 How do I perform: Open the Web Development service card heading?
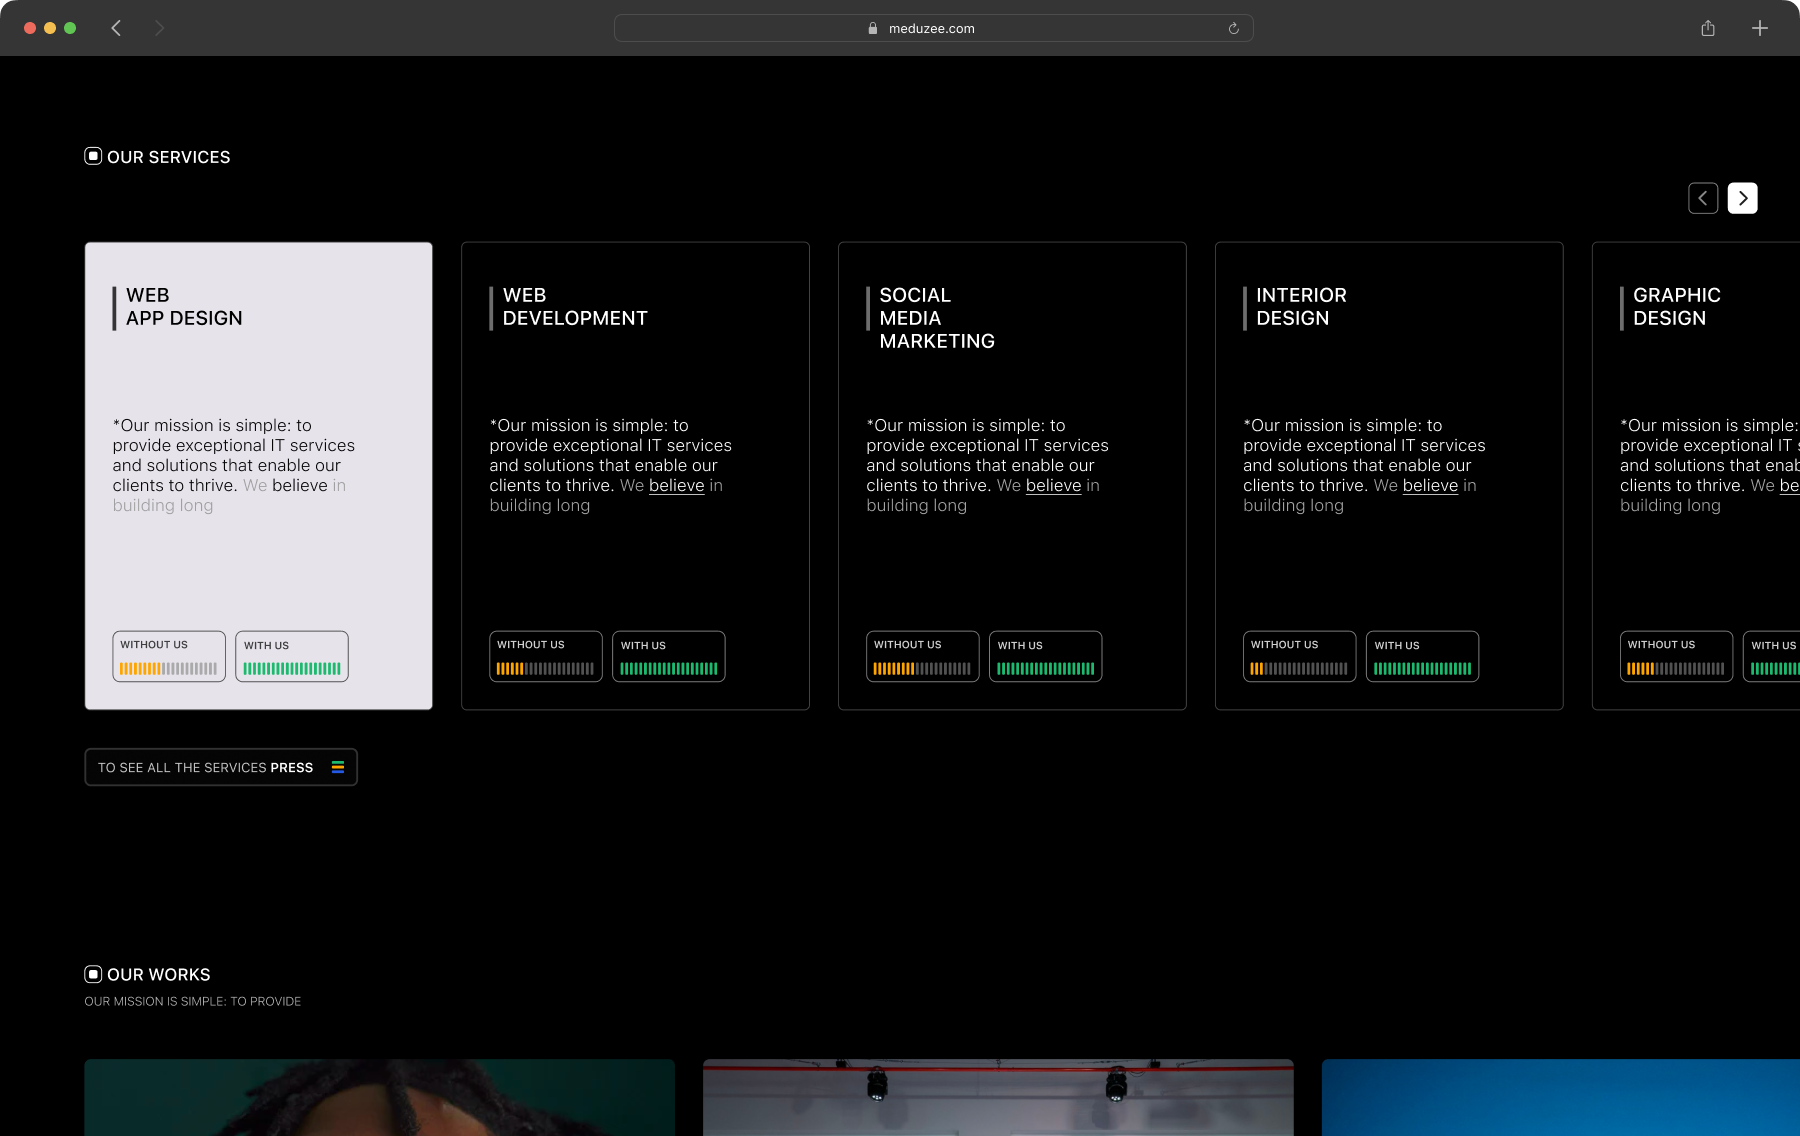[x=575, y=307]
